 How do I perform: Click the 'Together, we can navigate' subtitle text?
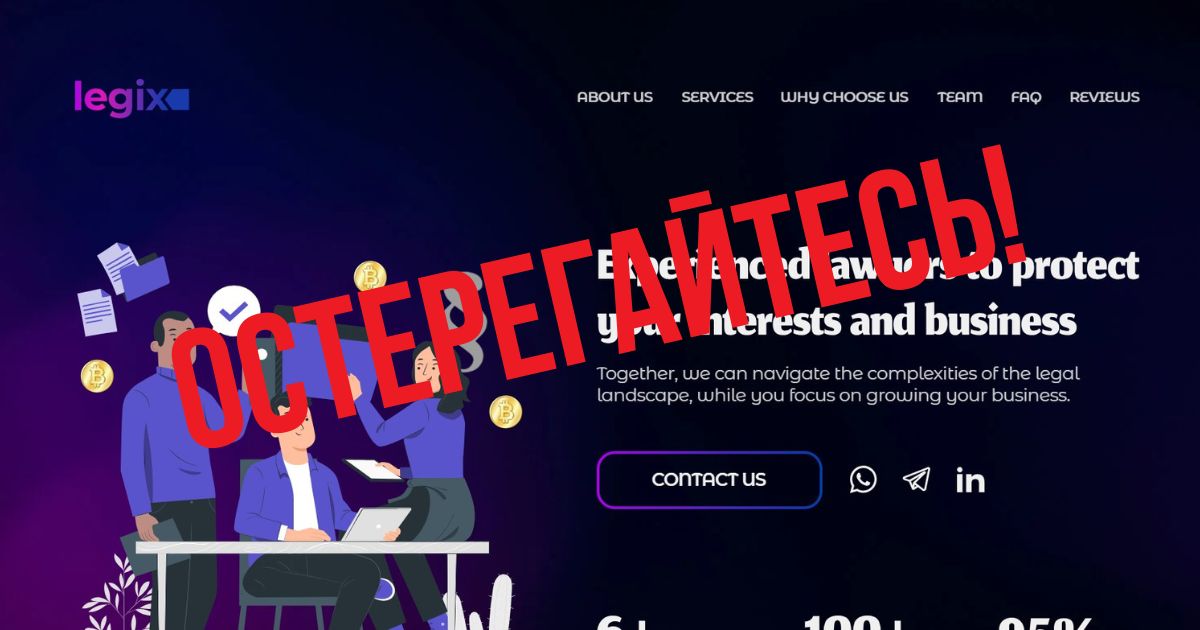[838, 384]
